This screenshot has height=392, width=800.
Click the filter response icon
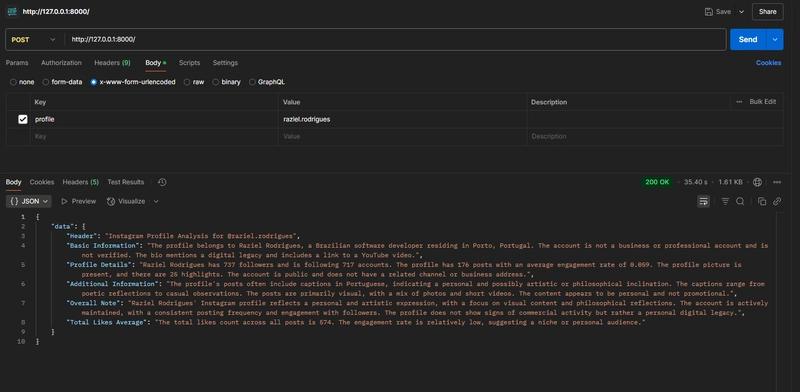pyautogui.click(x=725, y=202)
